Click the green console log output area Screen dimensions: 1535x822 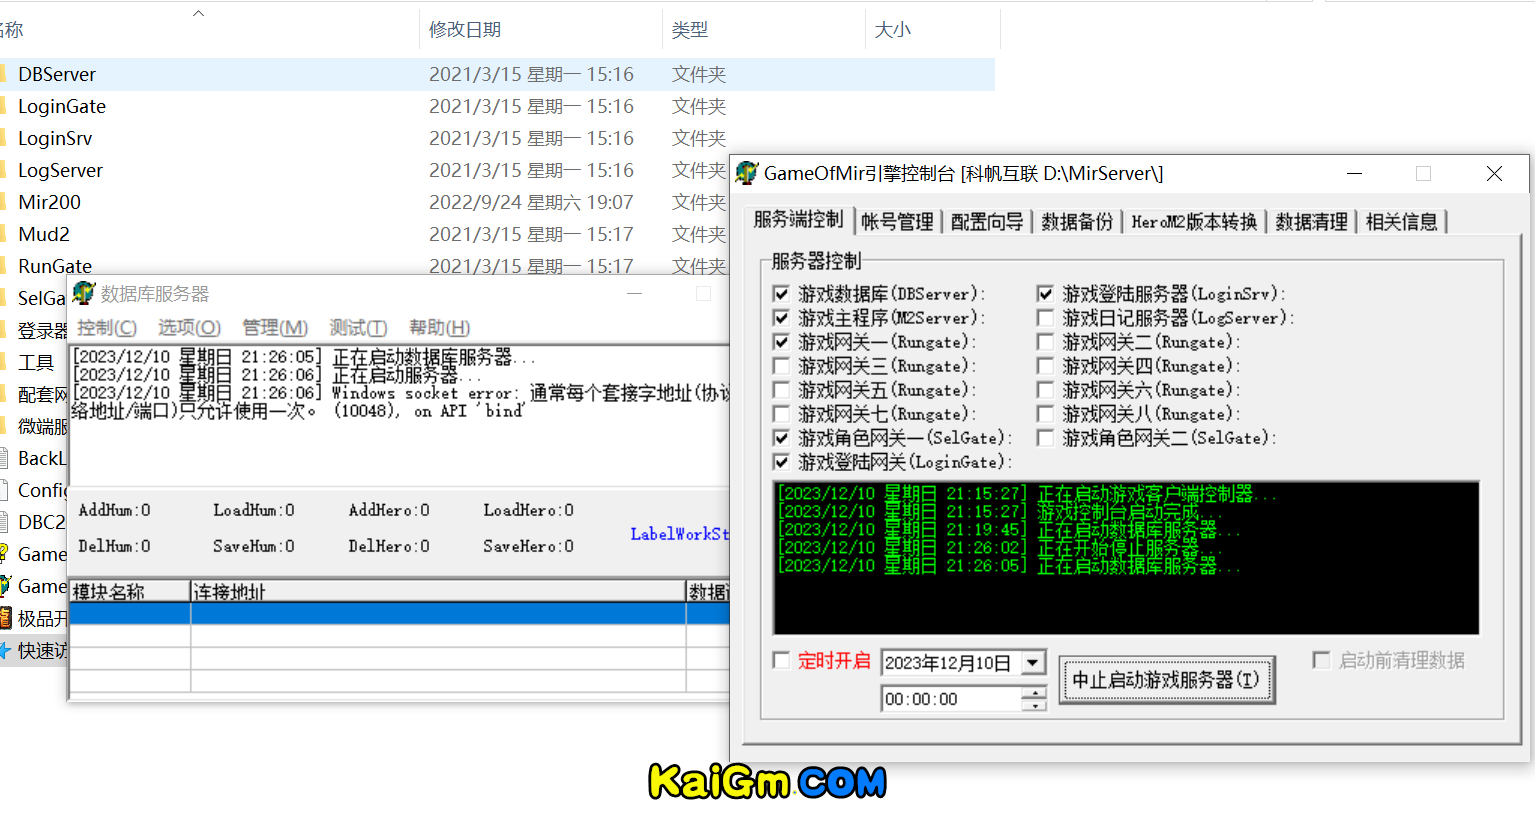[1126, 558]
